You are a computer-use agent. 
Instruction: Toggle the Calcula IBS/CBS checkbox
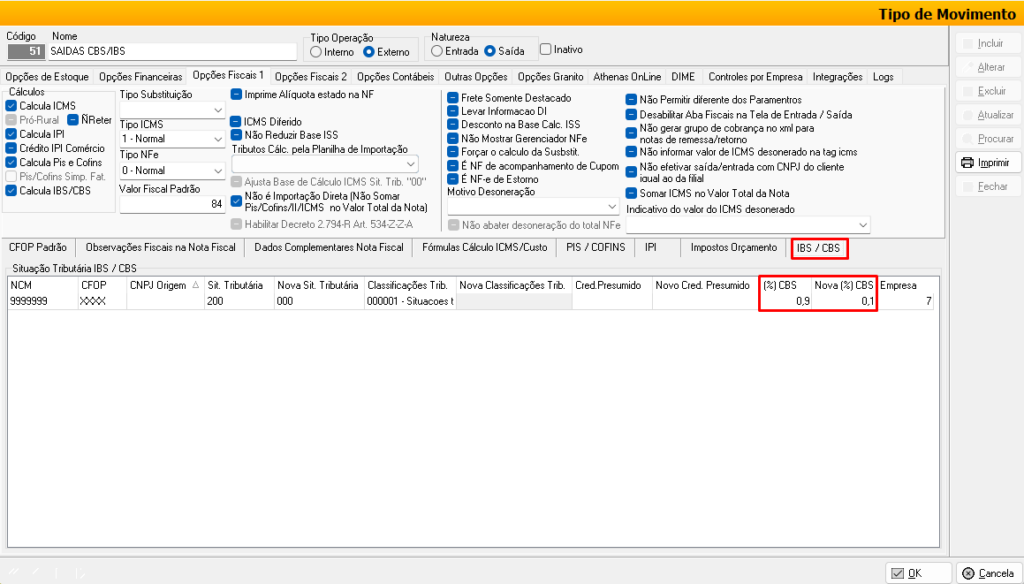11,190
